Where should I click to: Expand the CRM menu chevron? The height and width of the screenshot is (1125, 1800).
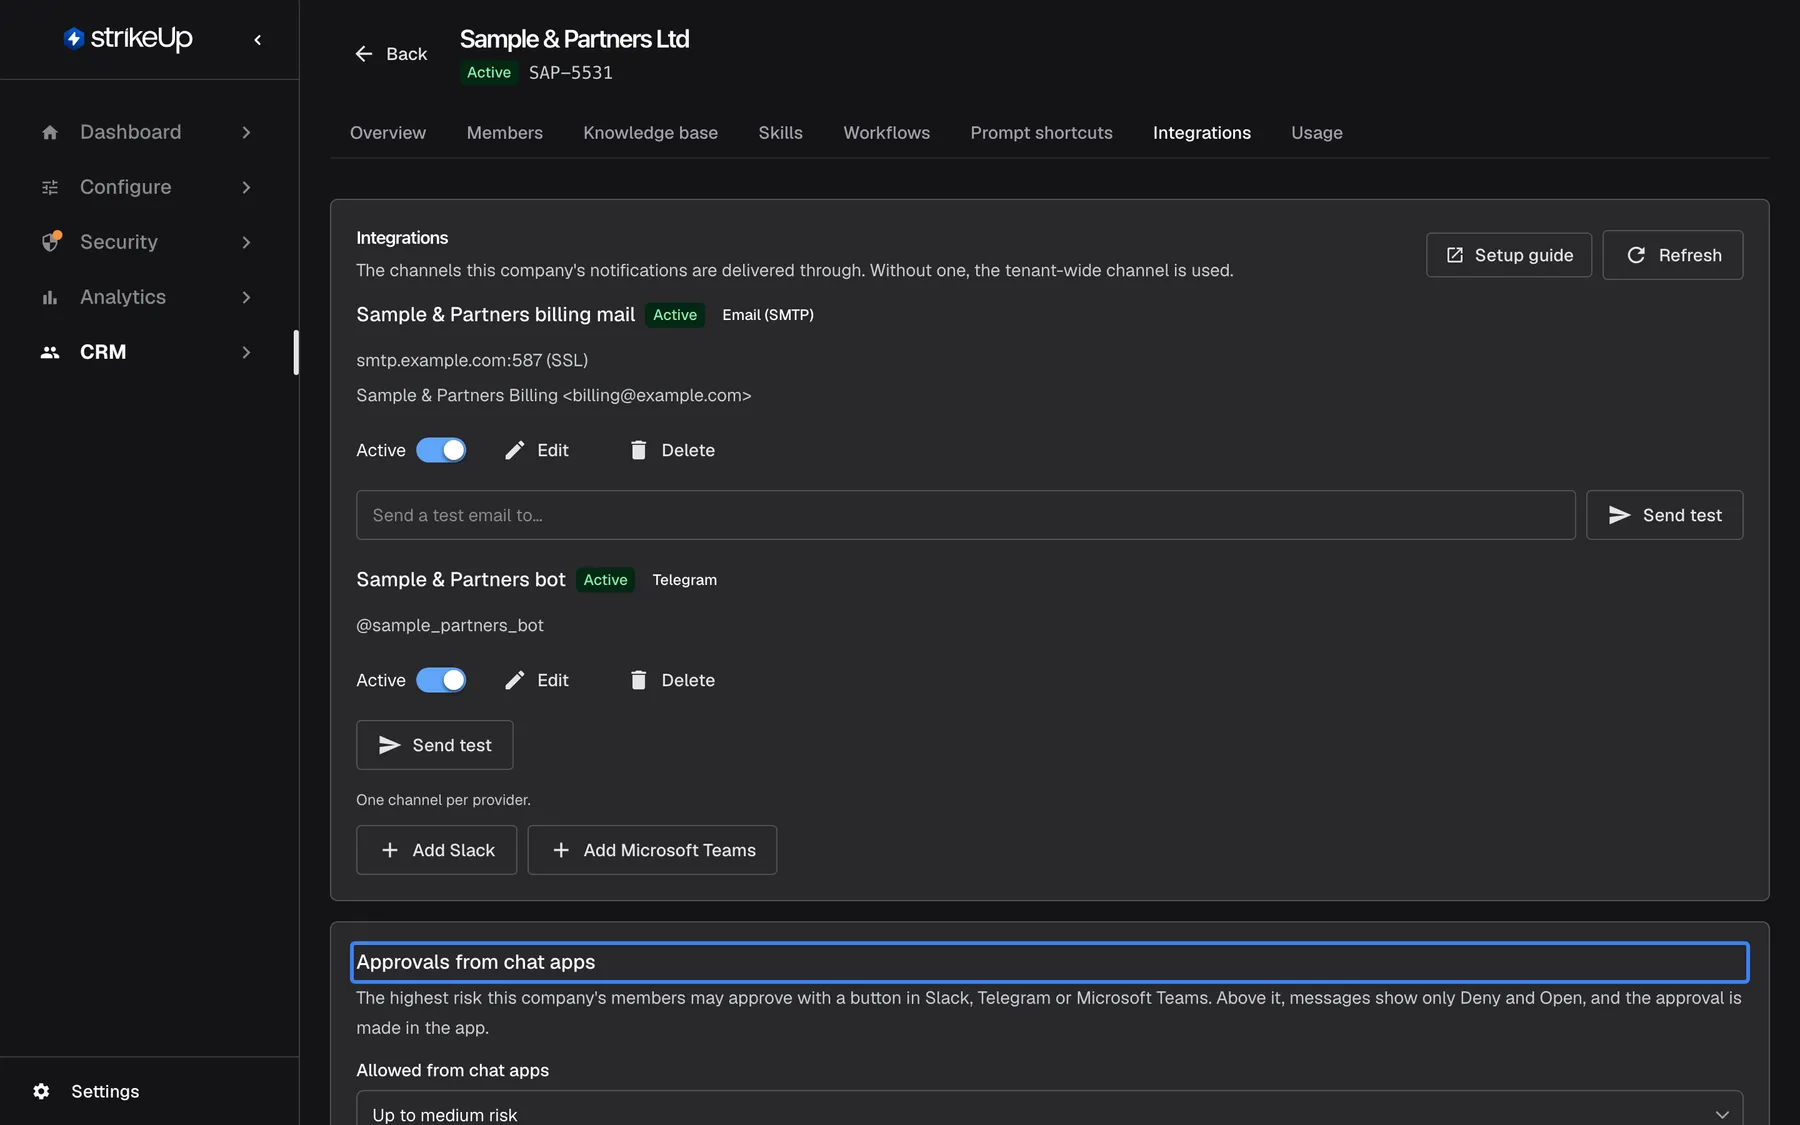click(246, 352)
